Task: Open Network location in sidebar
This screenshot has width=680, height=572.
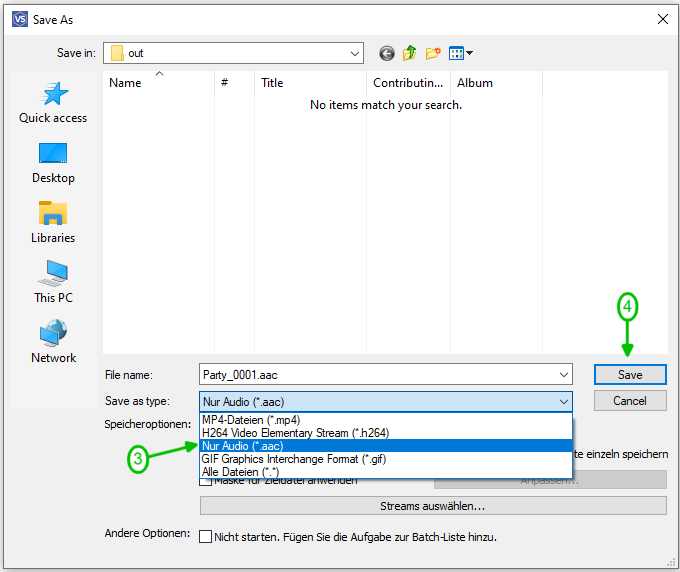Action: 53,343
